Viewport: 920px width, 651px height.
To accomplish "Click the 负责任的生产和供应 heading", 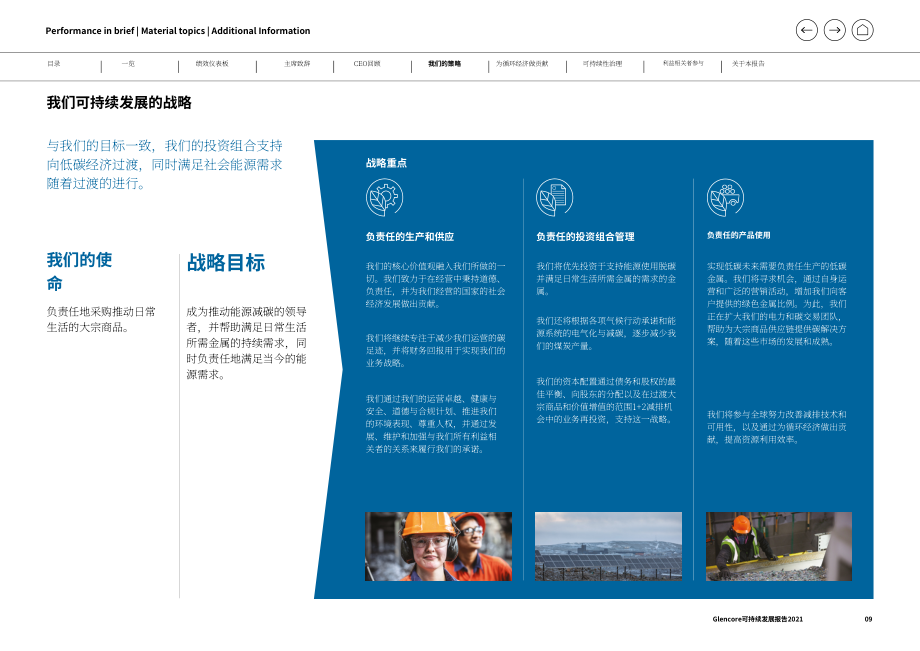I will (x=410, y=237).
